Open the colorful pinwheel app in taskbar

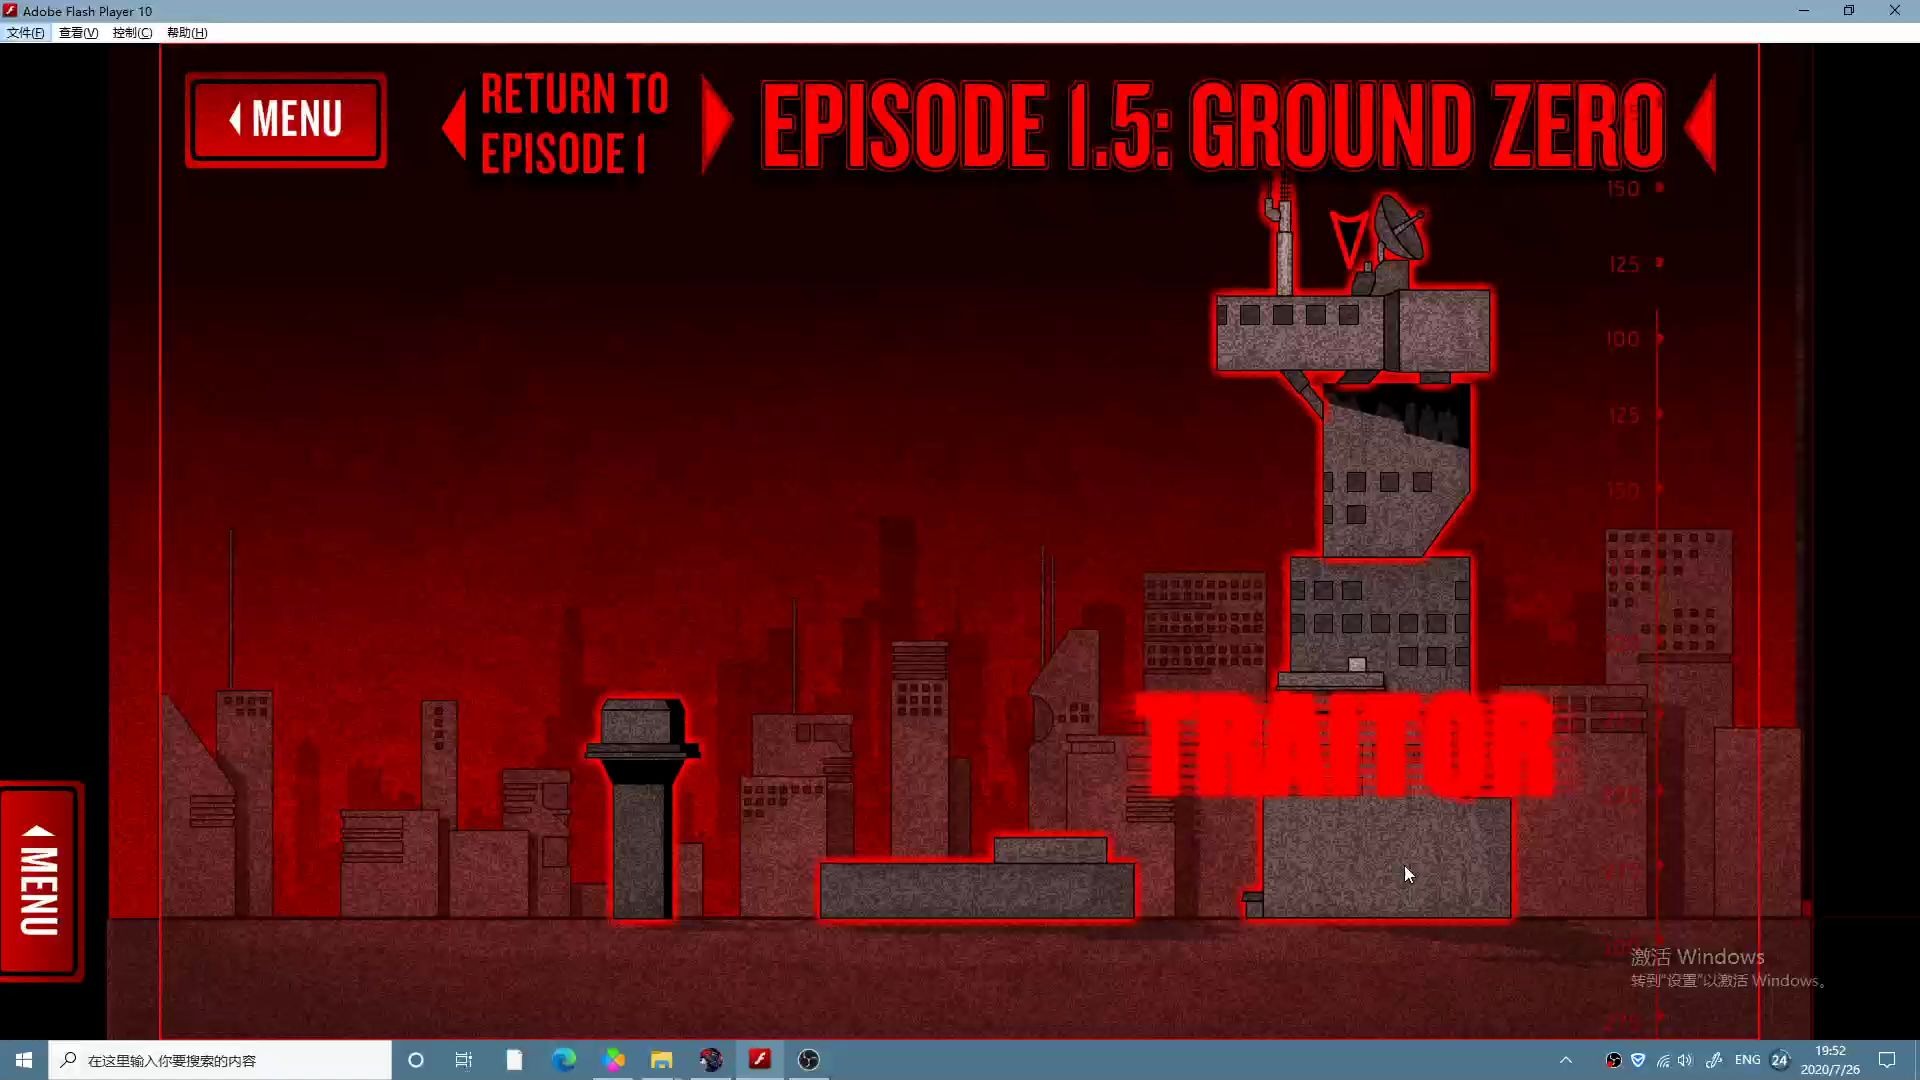click(614, 1060)
